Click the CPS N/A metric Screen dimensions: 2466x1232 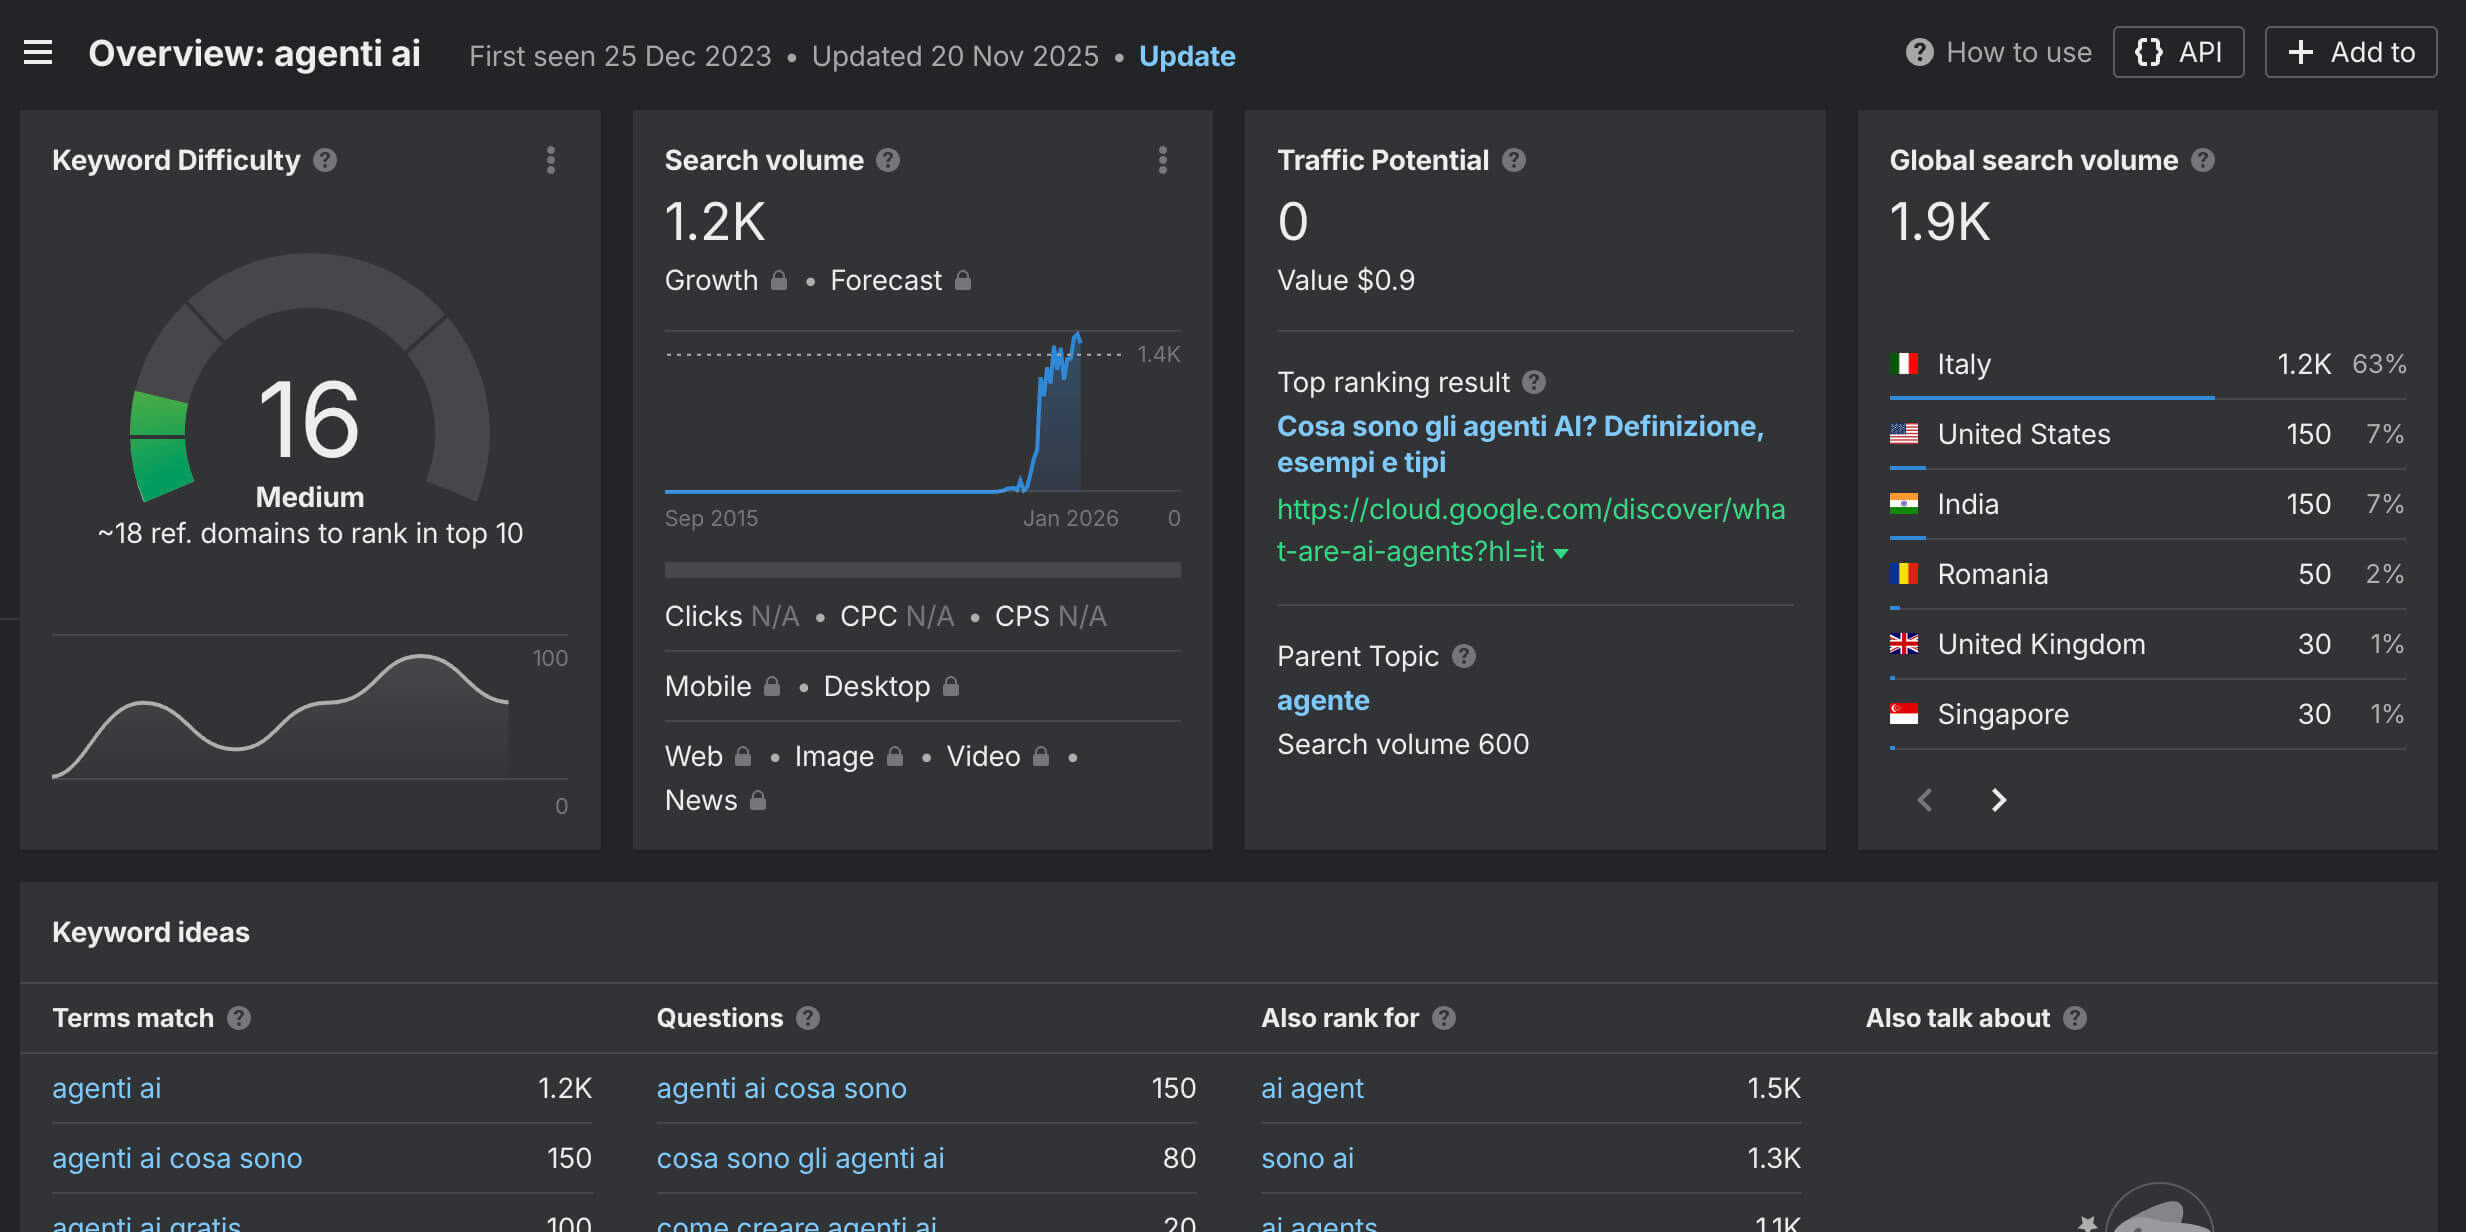tap(1050, 616)
